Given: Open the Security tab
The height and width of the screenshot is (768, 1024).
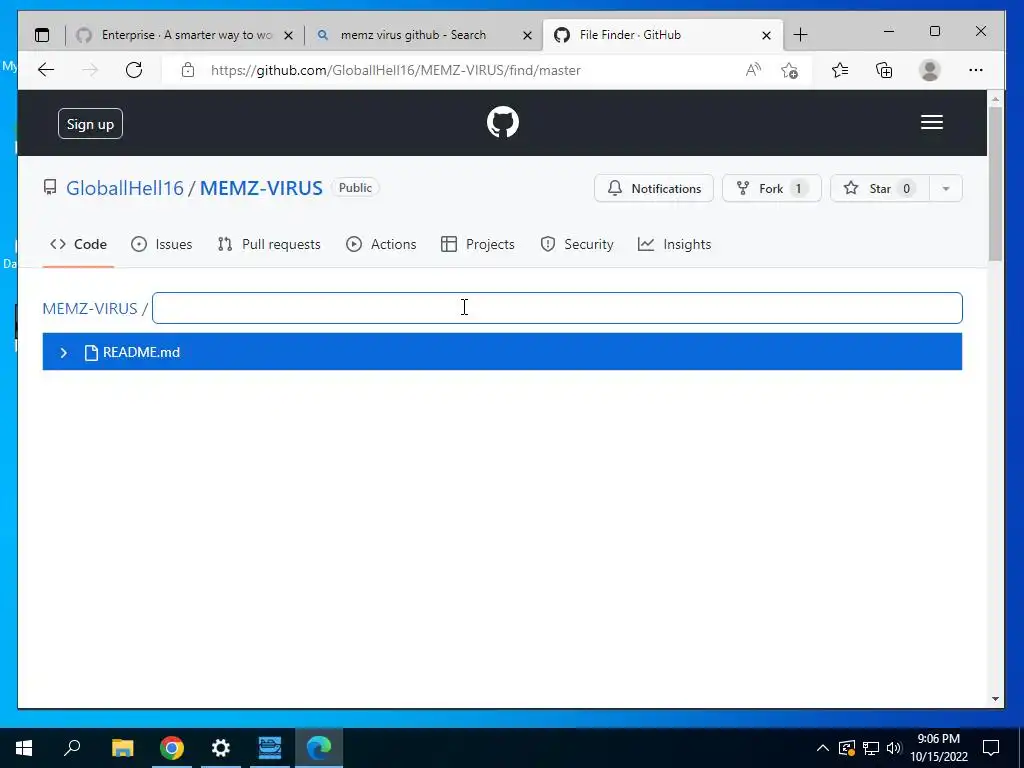Looking at the screenshot, I should (x=577, y=244).
